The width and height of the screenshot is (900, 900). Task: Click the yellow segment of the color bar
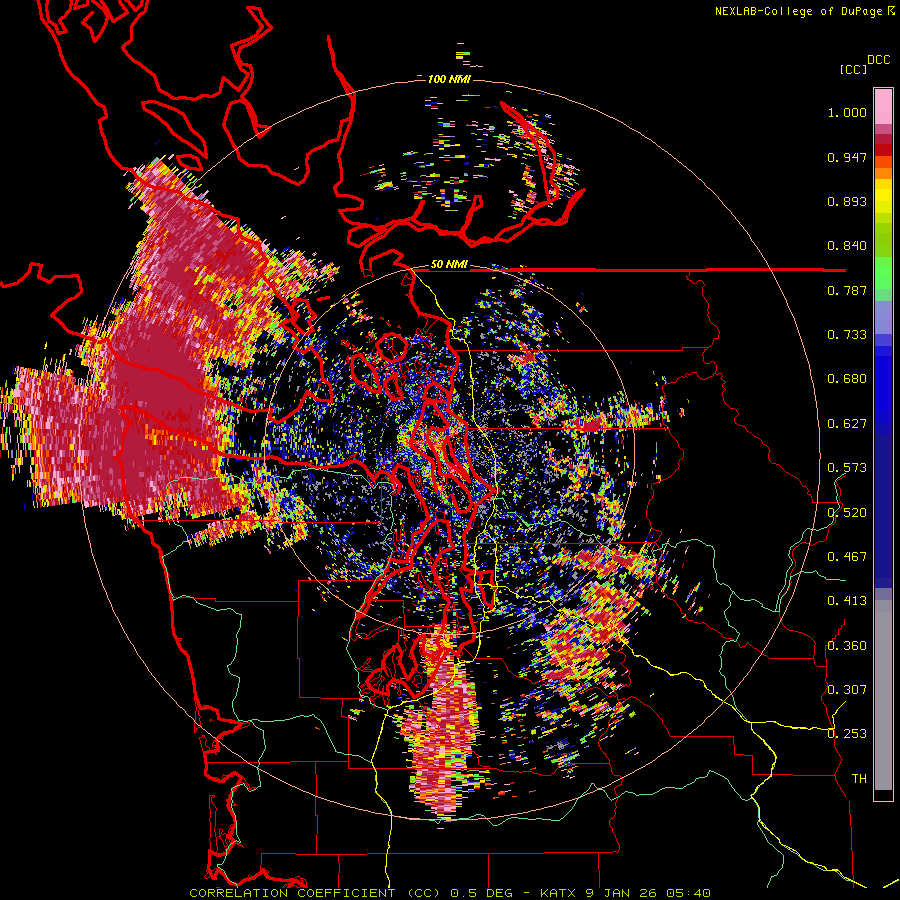(883, 196)
